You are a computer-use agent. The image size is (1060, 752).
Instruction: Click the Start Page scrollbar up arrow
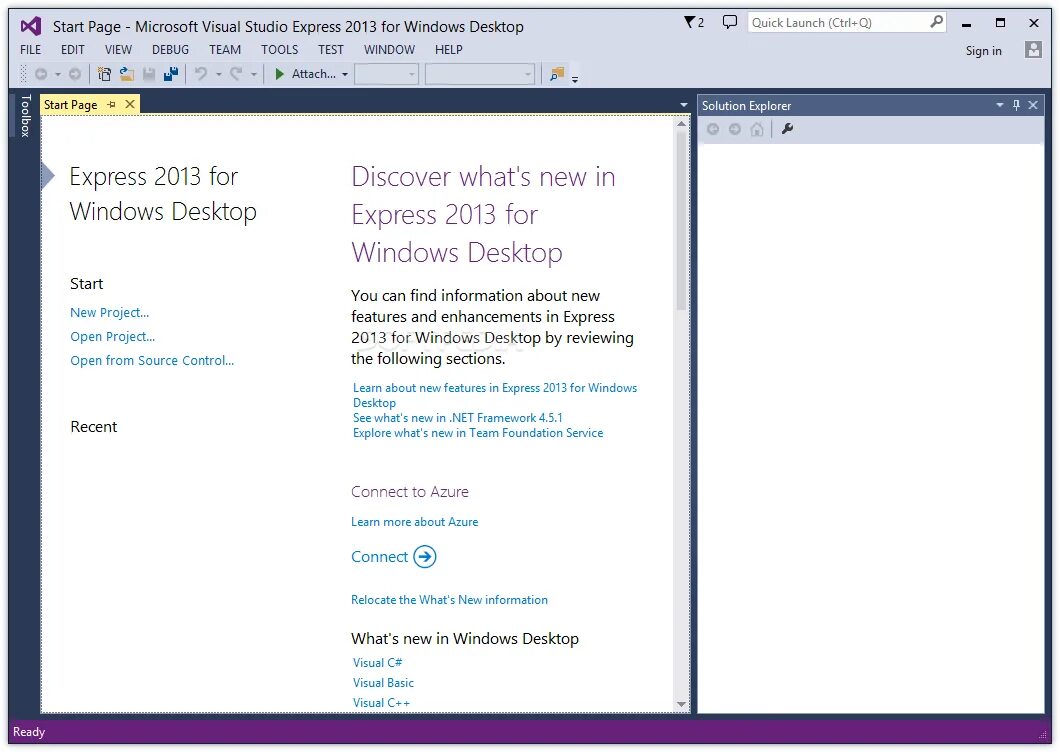[x=681, y=123]
